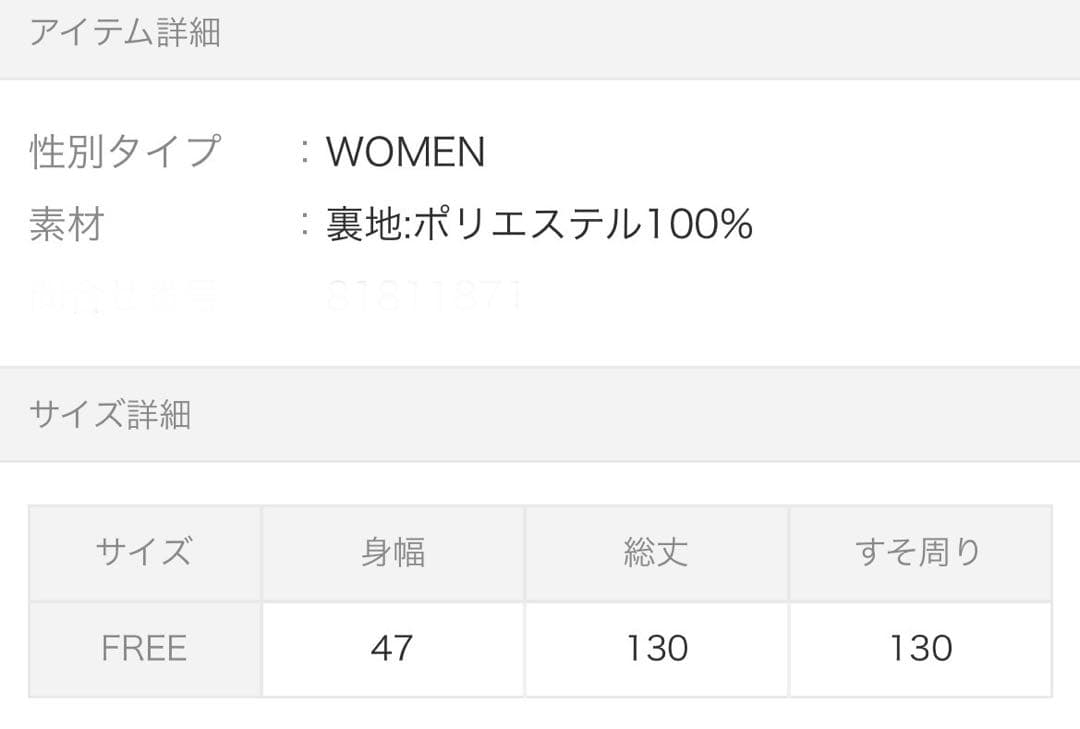Click the 身幅 column header

tap(393, 553)
